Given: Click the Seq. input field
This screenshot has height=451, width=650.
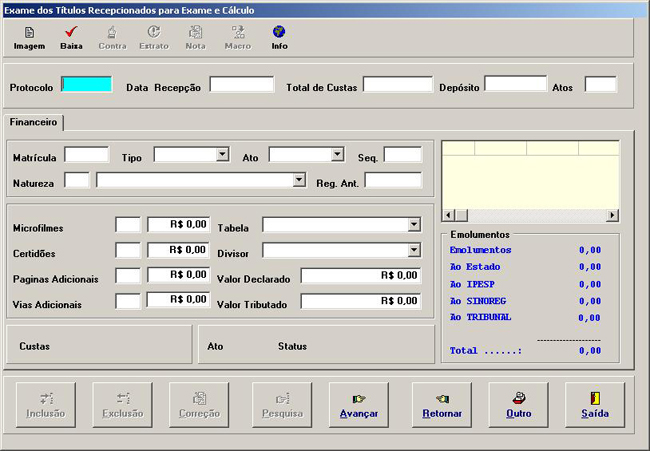Looking at the screenshot, I should 403,155.
